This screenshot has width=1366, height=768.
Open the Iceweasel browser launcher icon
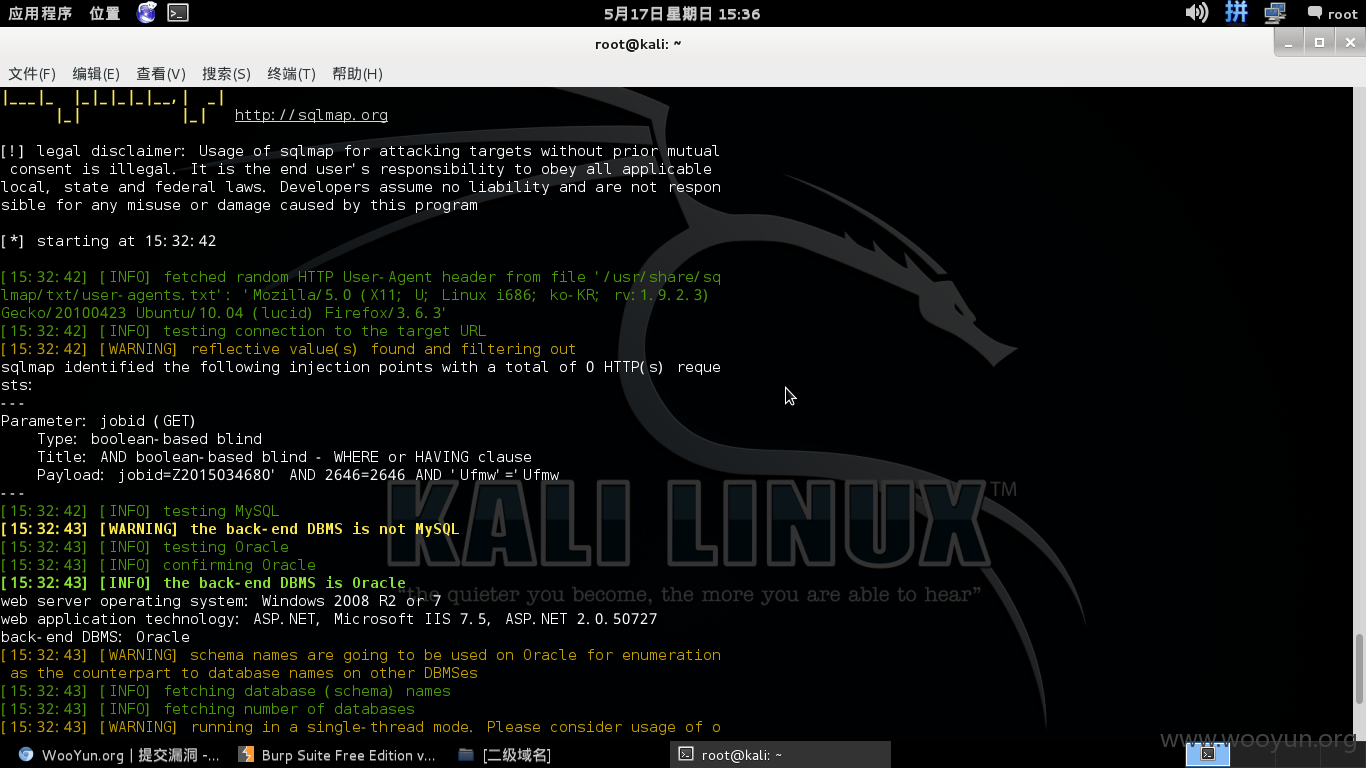[147, 13]
